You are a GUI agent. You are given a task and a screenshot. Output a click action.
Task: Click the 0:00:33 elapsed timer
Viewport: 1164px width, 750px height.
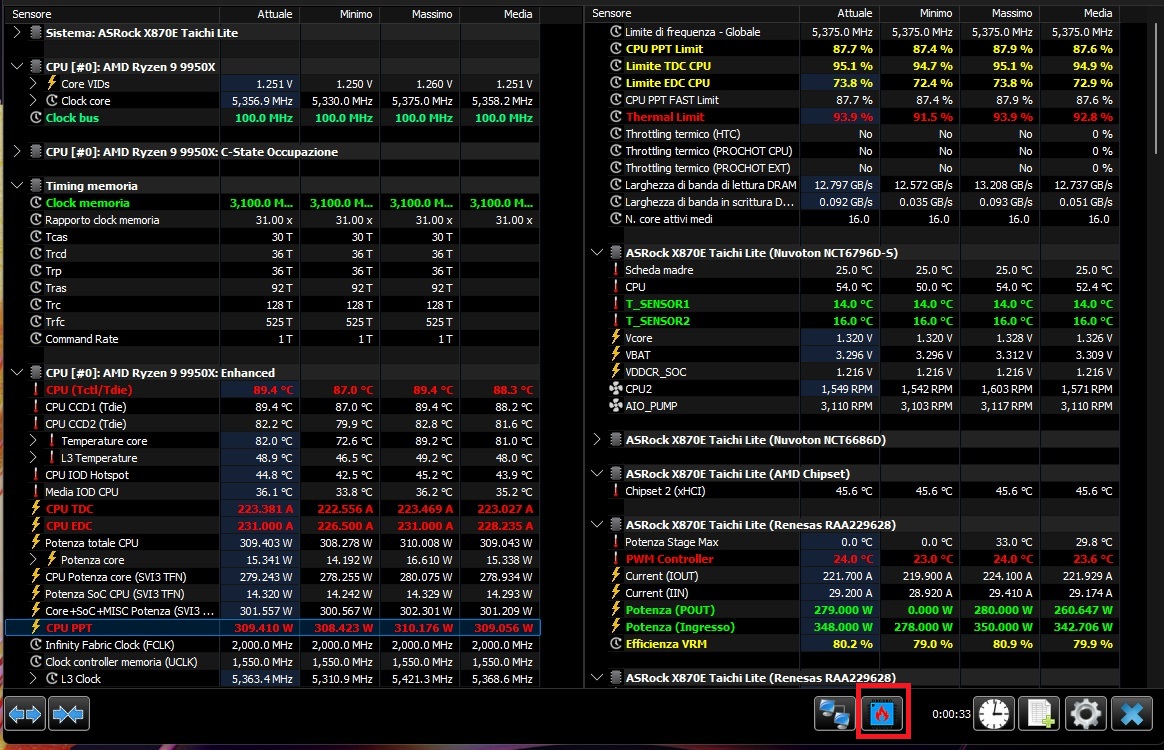(951, 714)
